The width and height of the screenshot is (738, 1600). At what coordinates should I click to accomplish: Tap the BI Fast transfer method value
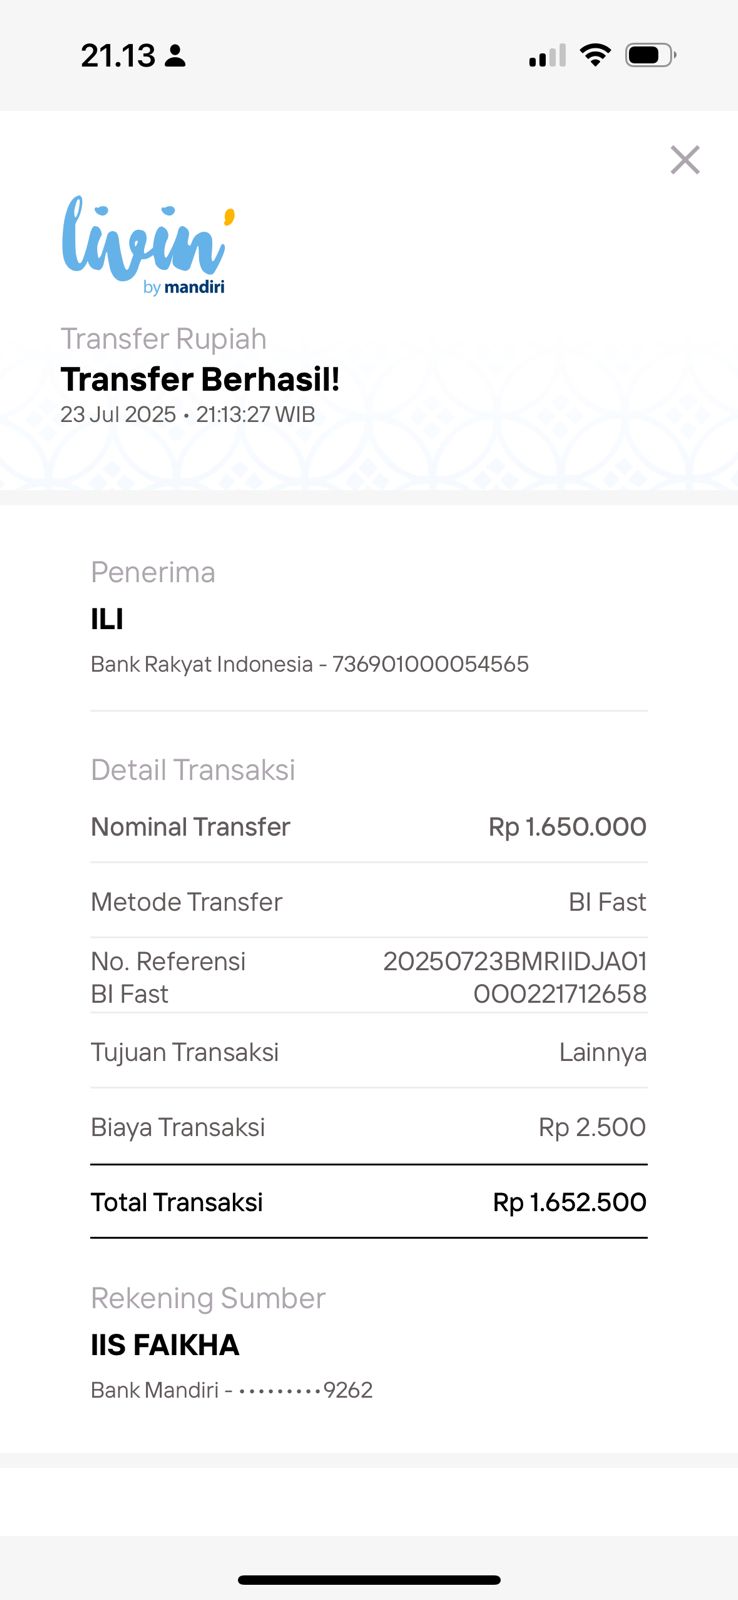pyautogui.click(x=607, y=902)
